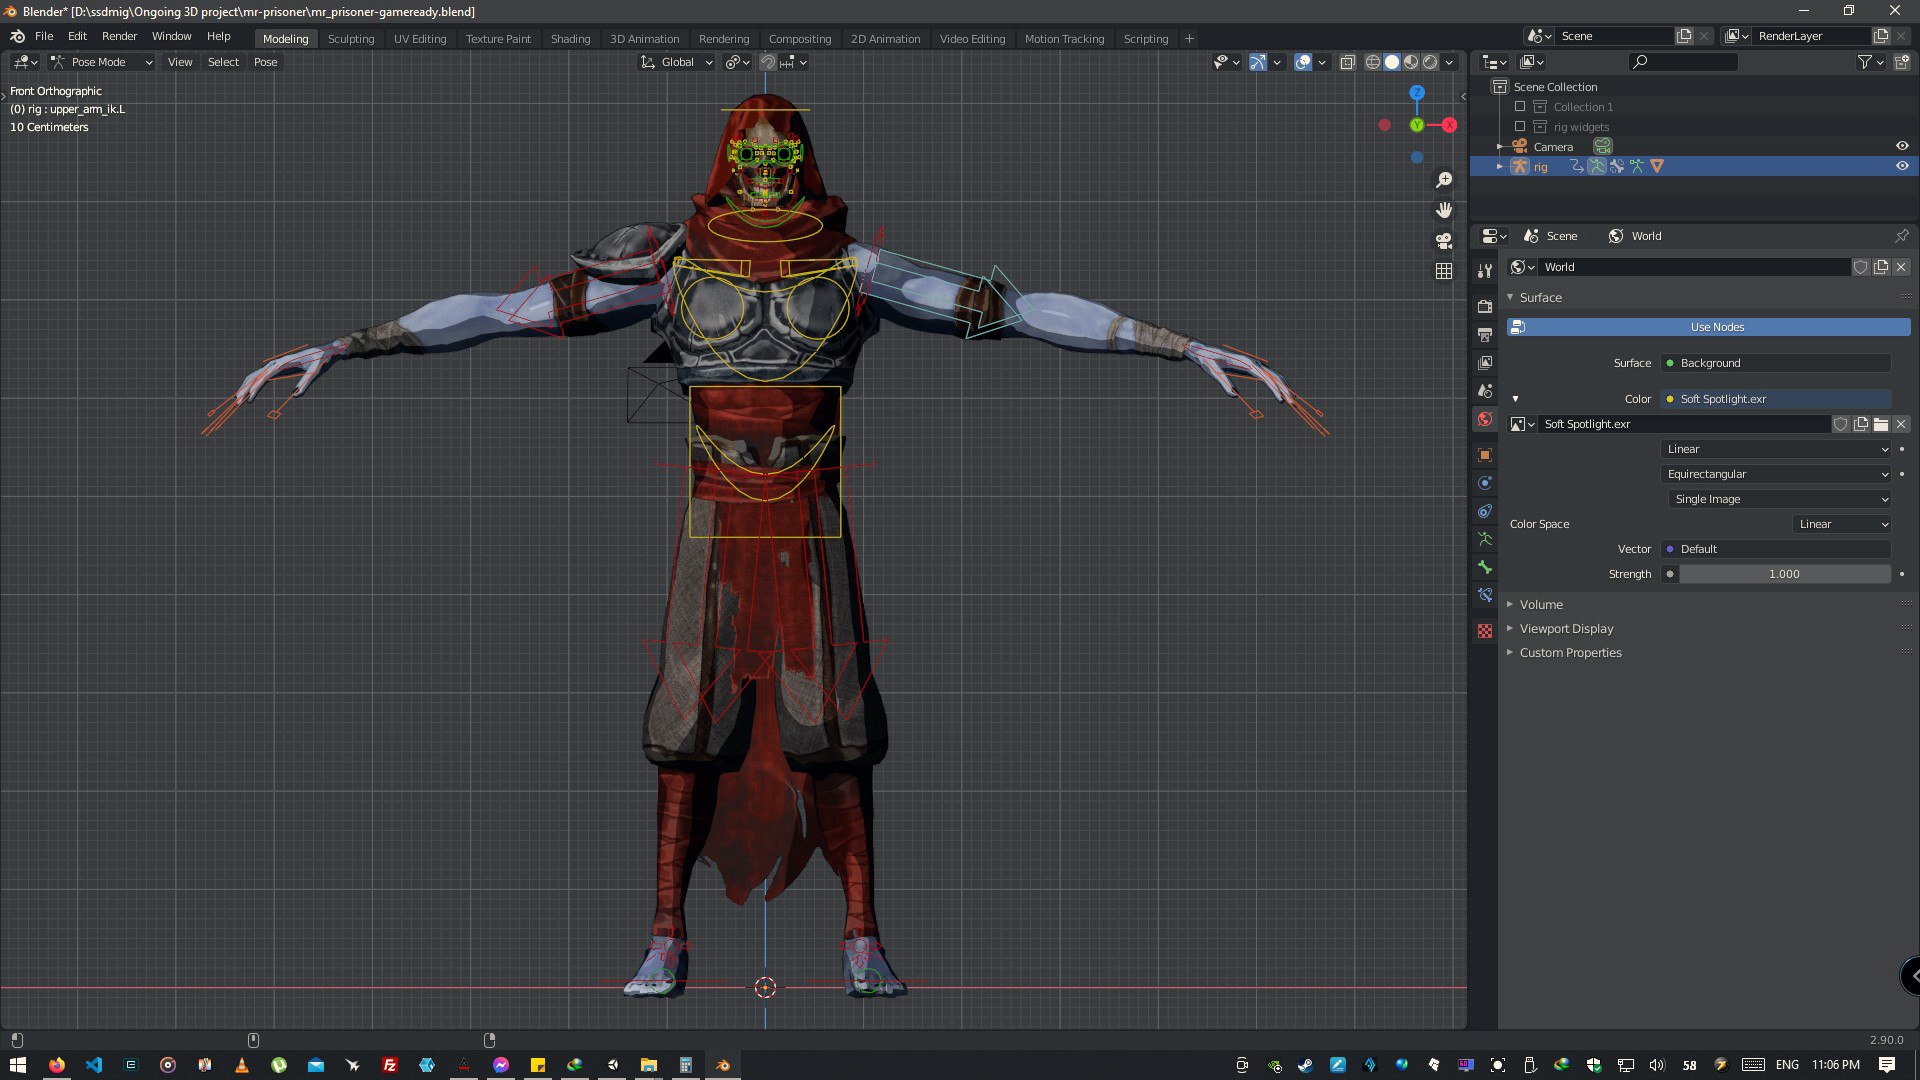Open the Texture properties checker tab

(1485, 631)
